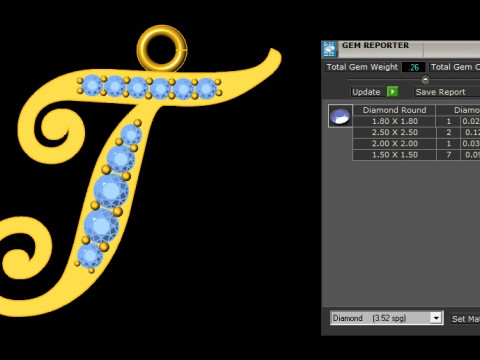480x360 pixels.
Task: Click the Save Report button
Action: pos(447,92)
